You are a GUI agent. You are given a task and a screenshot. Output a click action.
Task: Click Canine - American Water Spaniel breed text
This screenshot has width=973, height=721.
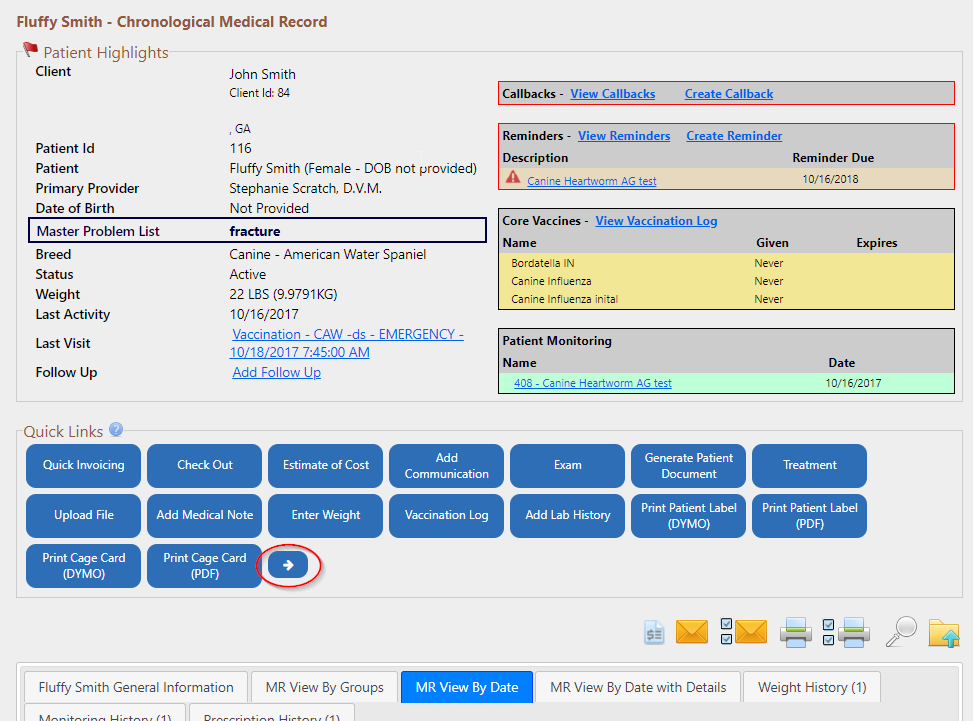[328, 254]
